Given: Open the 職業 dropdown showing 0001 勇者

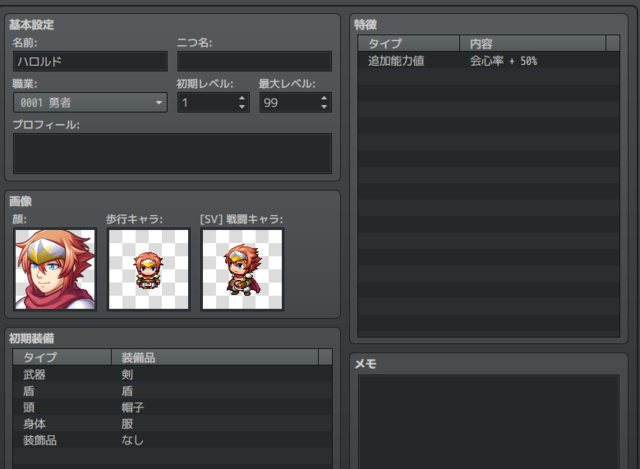Looking at the screenshot, I should 90,102.
